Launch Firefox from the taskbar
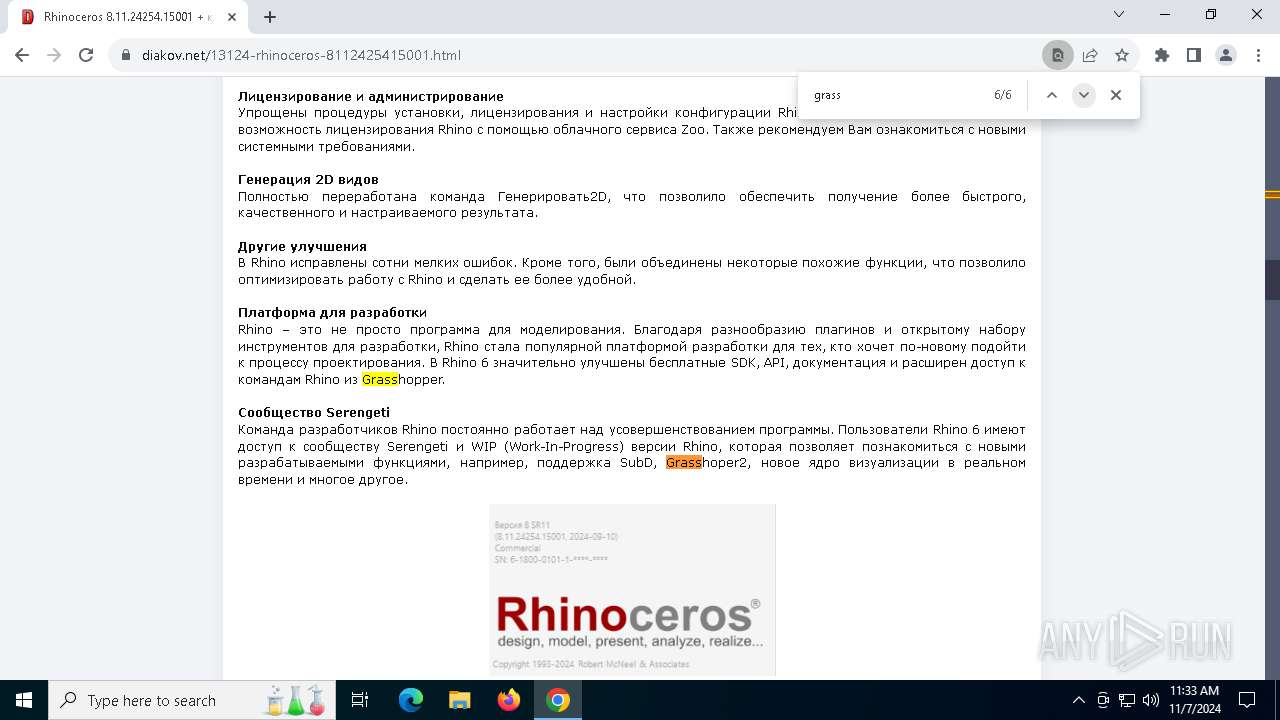1280x720 pixels. pos(508,700)
